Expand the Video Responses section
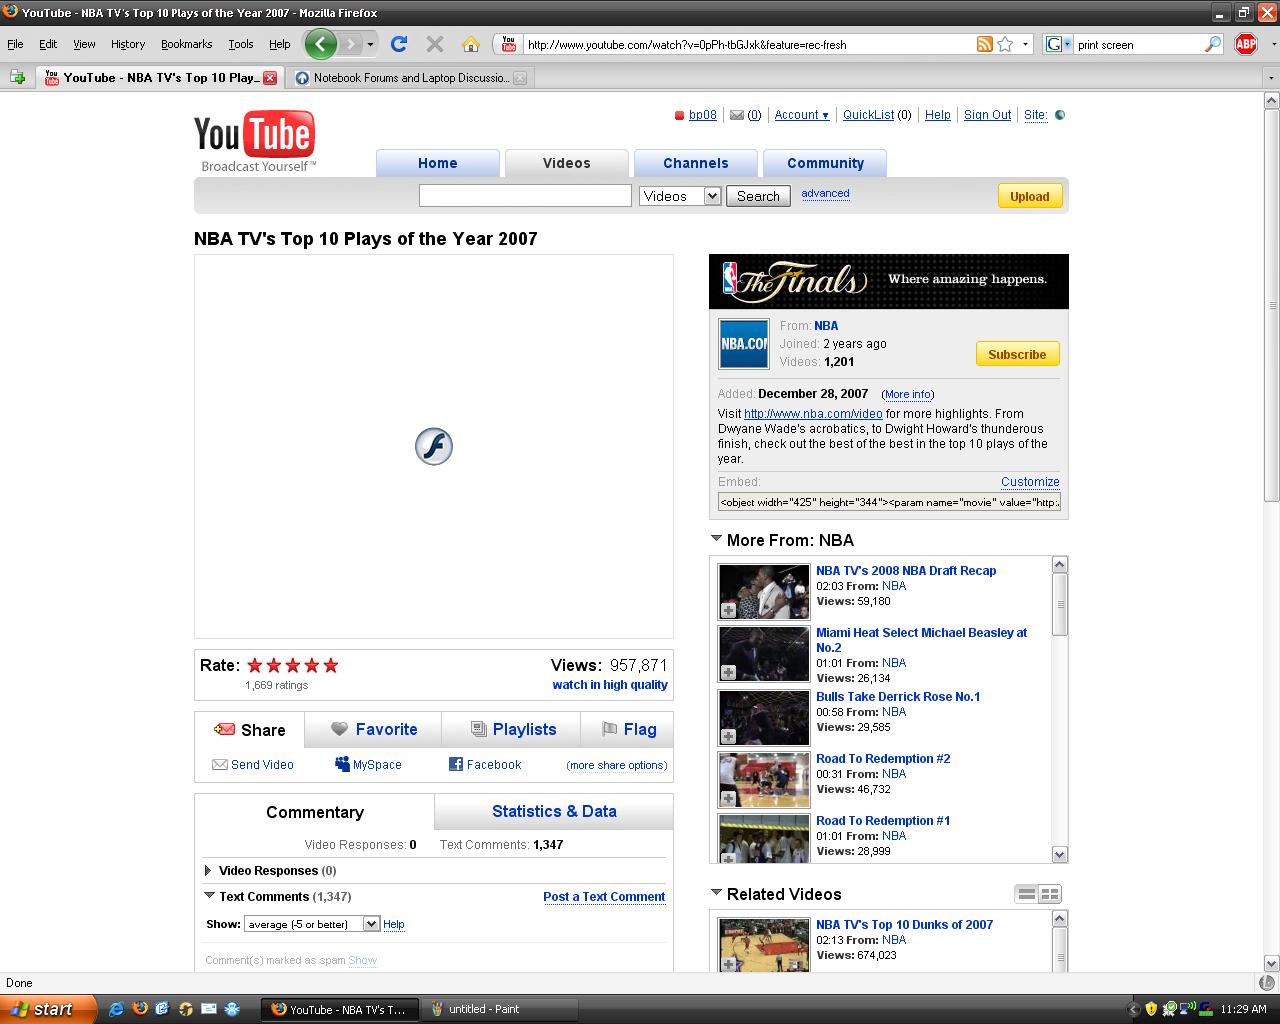The height and width of the screenshot is (1024, 1280). 208,871
